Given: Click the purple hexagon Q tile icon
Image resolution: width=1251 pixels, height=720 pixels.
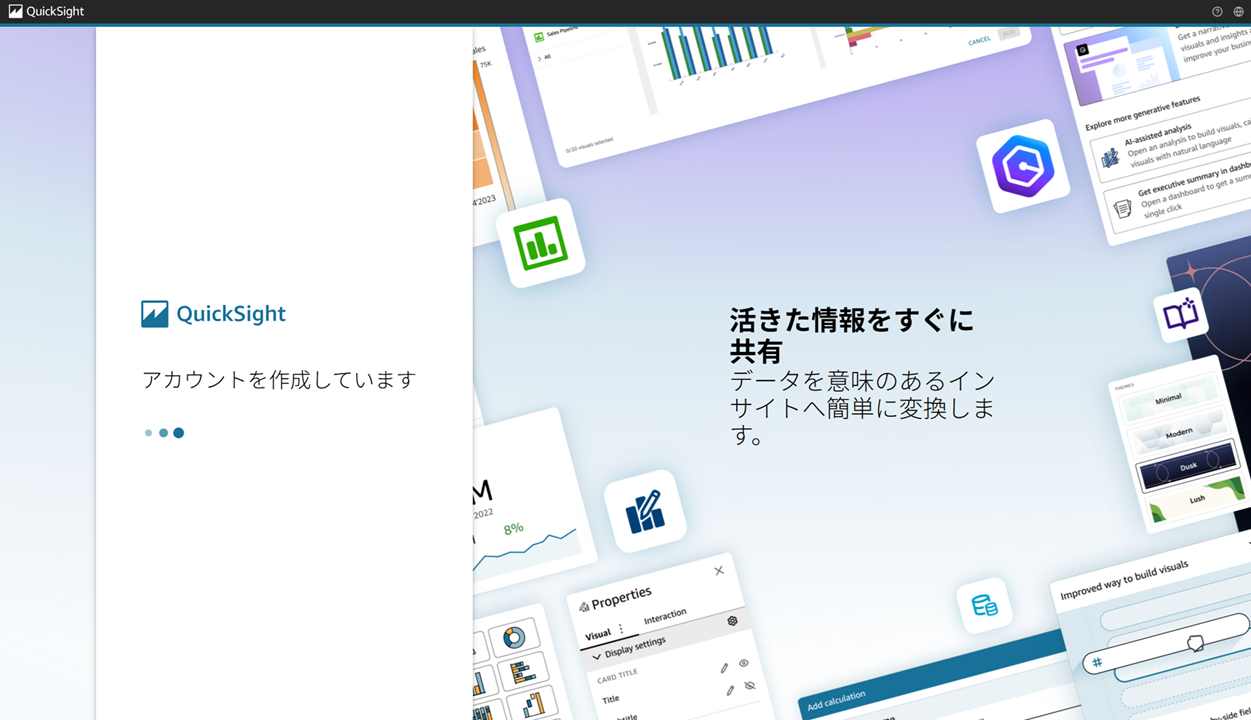Looking at the screenshot, I should [x=1023, y=166].
